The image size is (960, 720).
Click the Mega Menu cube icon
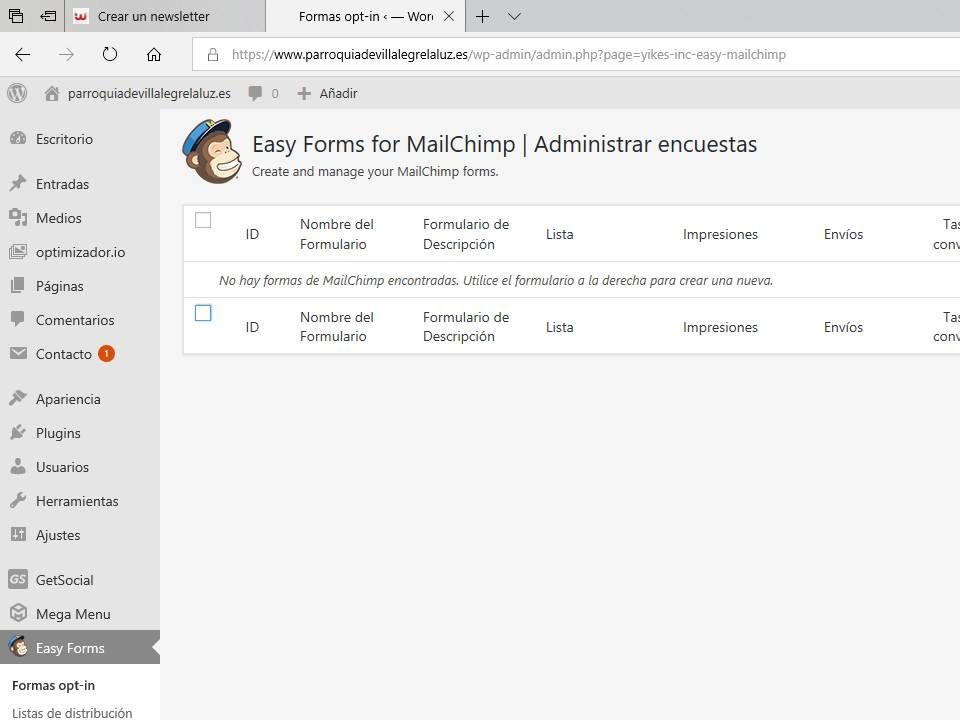click(x=18, y=613)
